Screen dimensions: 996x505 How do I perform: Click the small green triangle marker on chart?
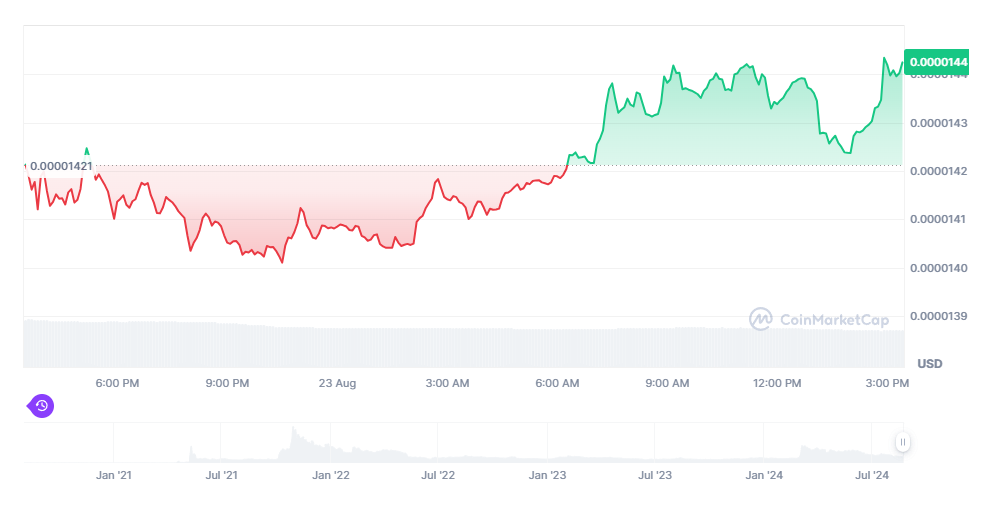click(86, 151)
